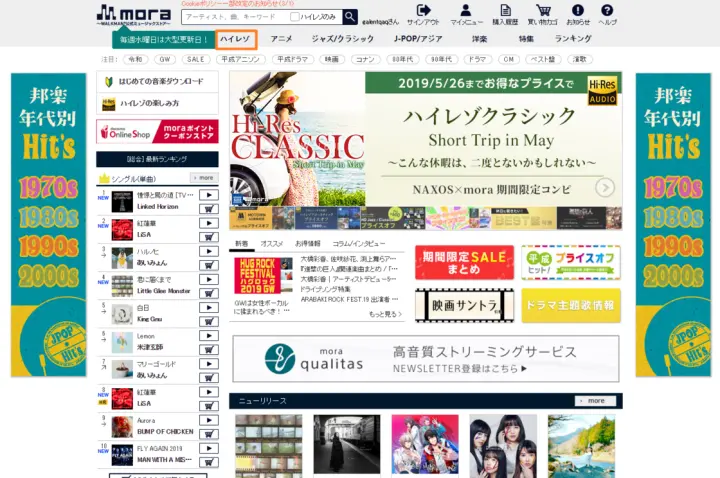Open the ハイレゾ navigation tab
Screen dimensions: 720x478
[236, 39]
